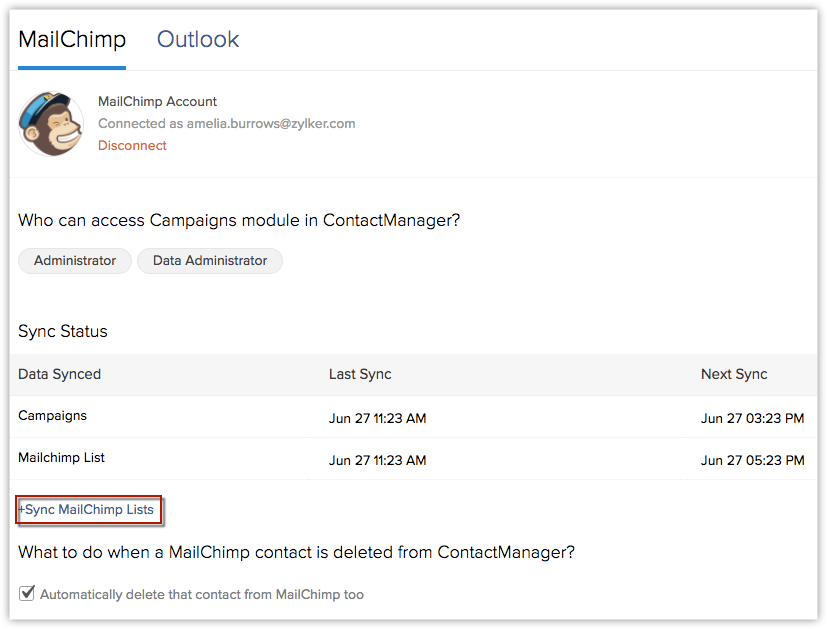Select the Administrator role tag
The image size is (827, 629).
click(x=75, y=261)
